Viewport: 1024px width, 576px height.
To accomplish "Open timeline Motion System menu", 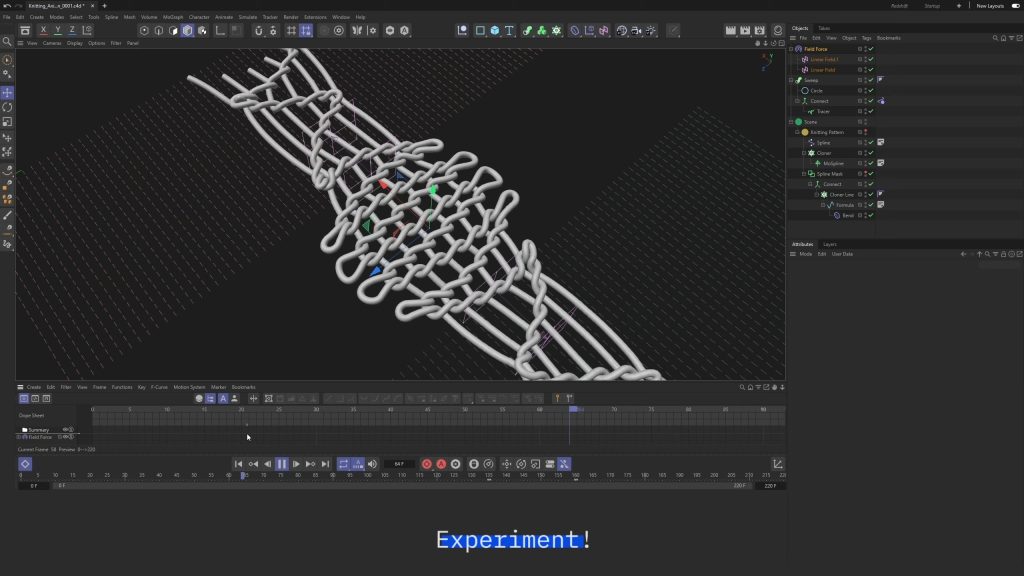I will click(x=189, y=387).
